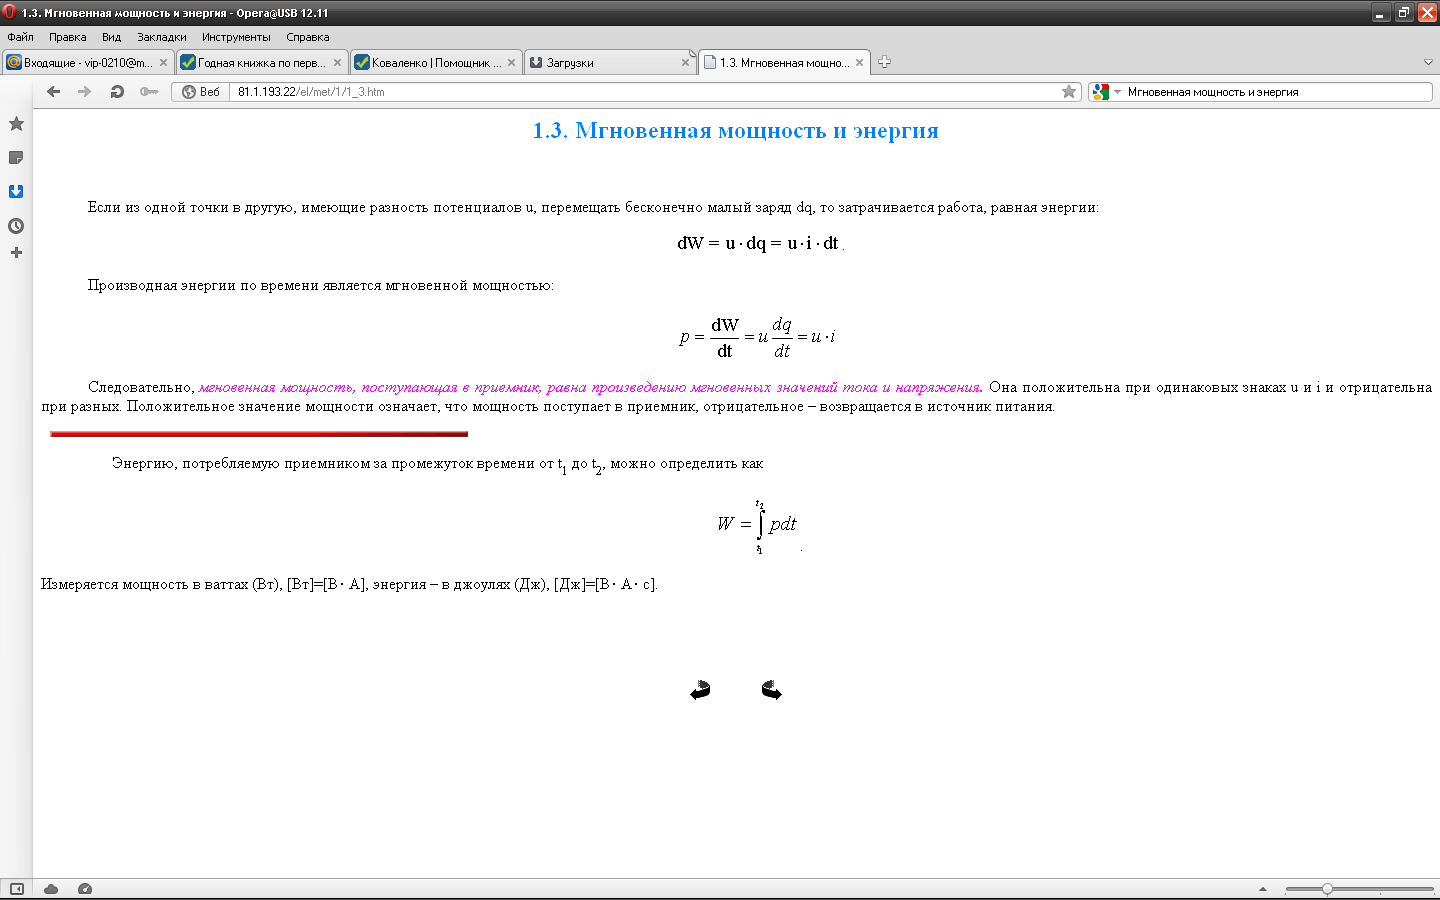Image resolution: width=1440 pixels, height=900 pixels.
Task: Click the Opera icon in title bar
Action: pyautogui.click(x=10, y=13)
